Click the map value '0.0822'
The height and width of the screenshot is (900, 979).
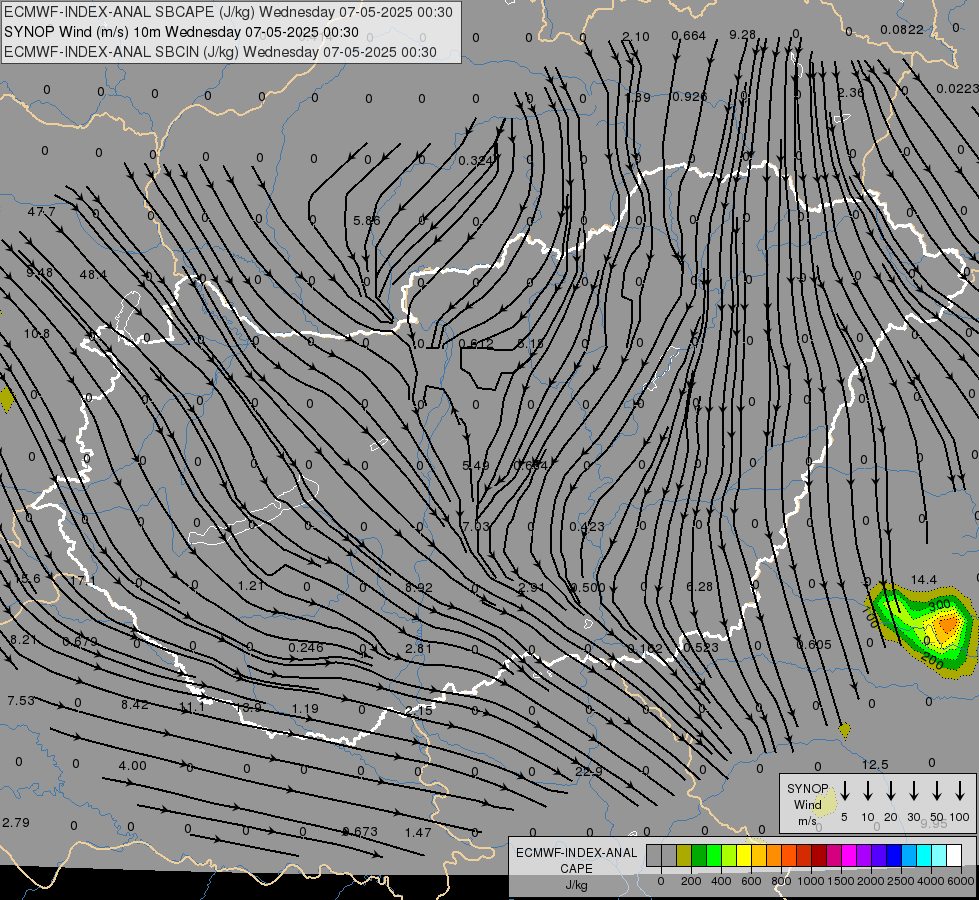[x=902, y=29]
